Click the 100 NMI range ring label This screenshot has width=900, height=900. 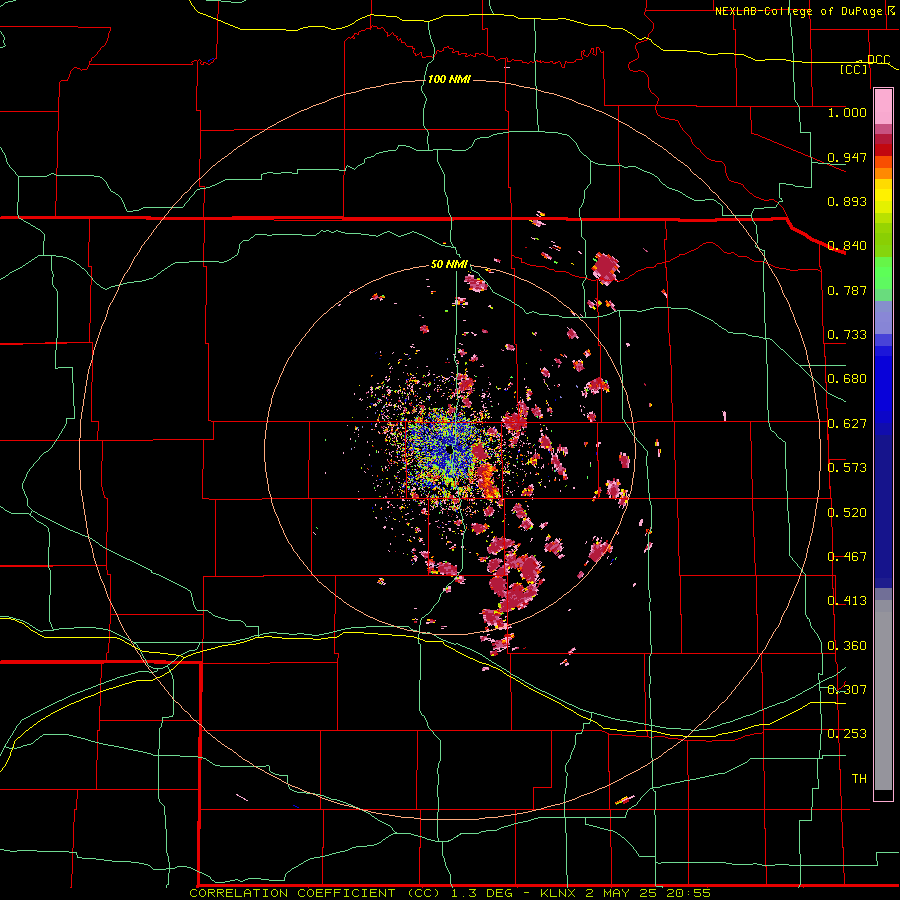click(x=449, y=79)
